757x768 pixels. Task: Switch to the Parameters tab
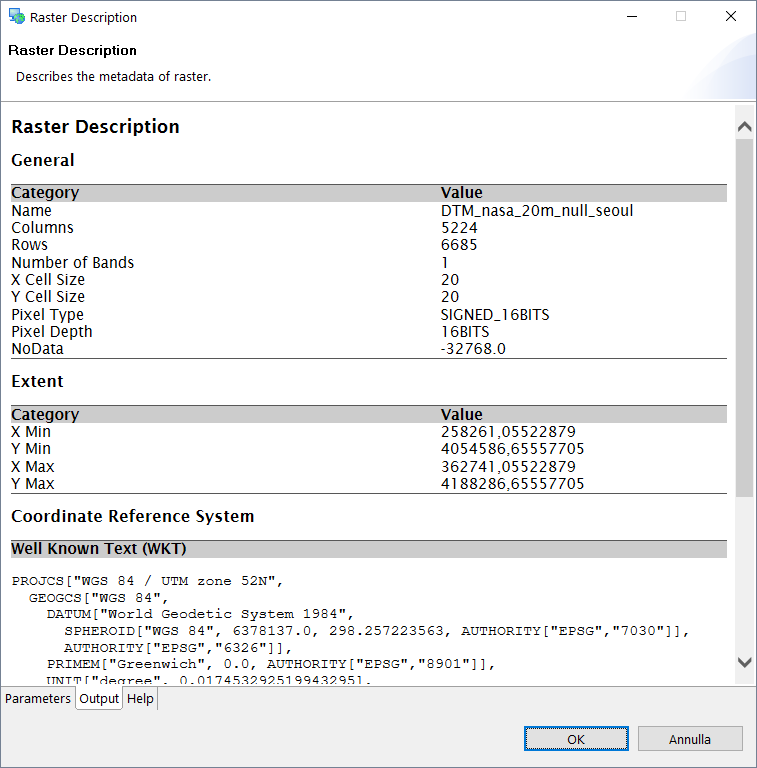pyautogui.click(x=38, y=699)
